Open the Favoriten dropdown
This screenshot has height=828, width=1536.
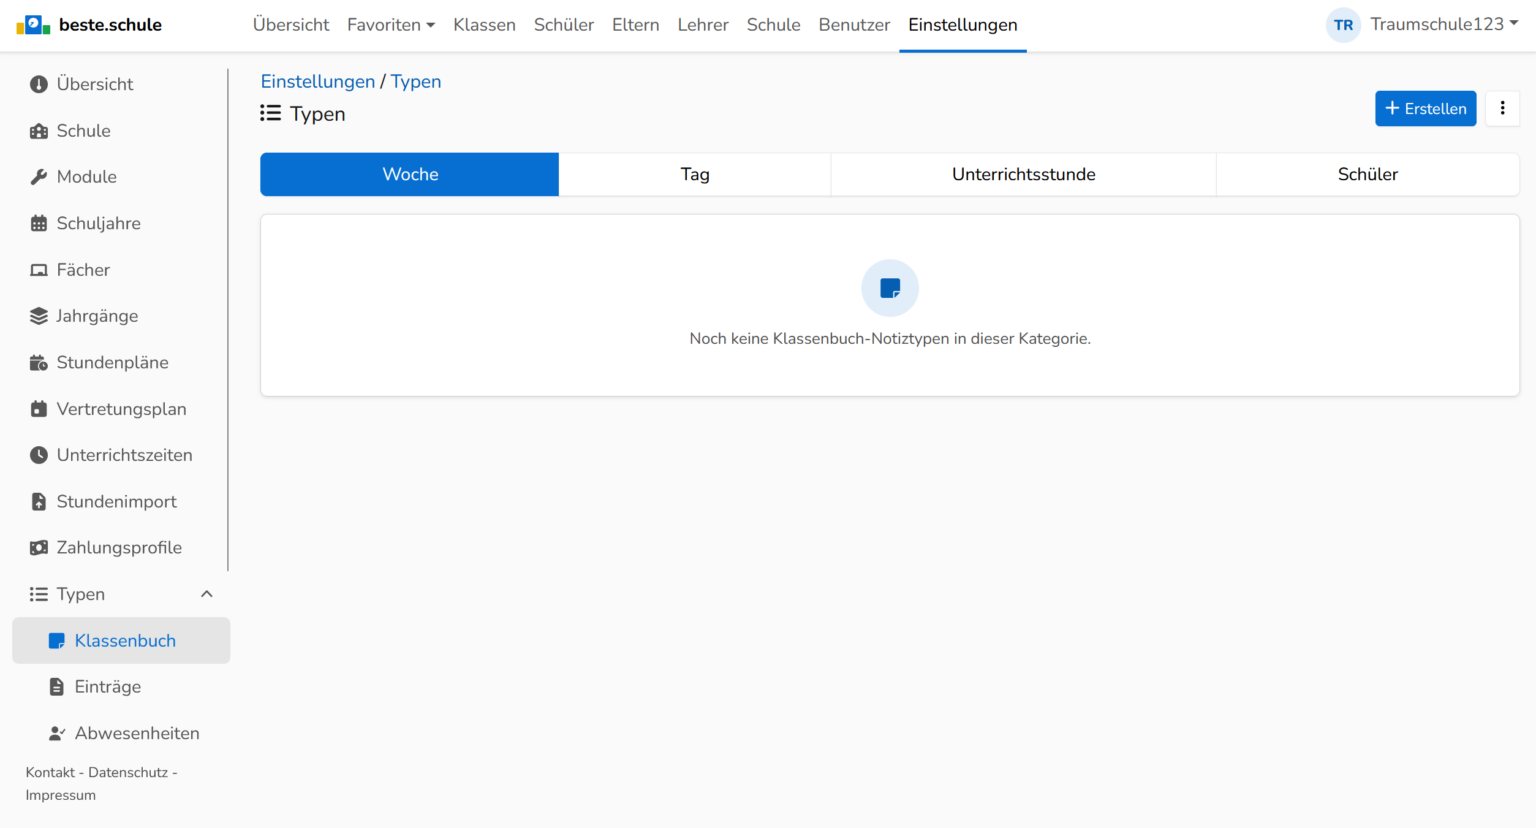coord(391,25)
